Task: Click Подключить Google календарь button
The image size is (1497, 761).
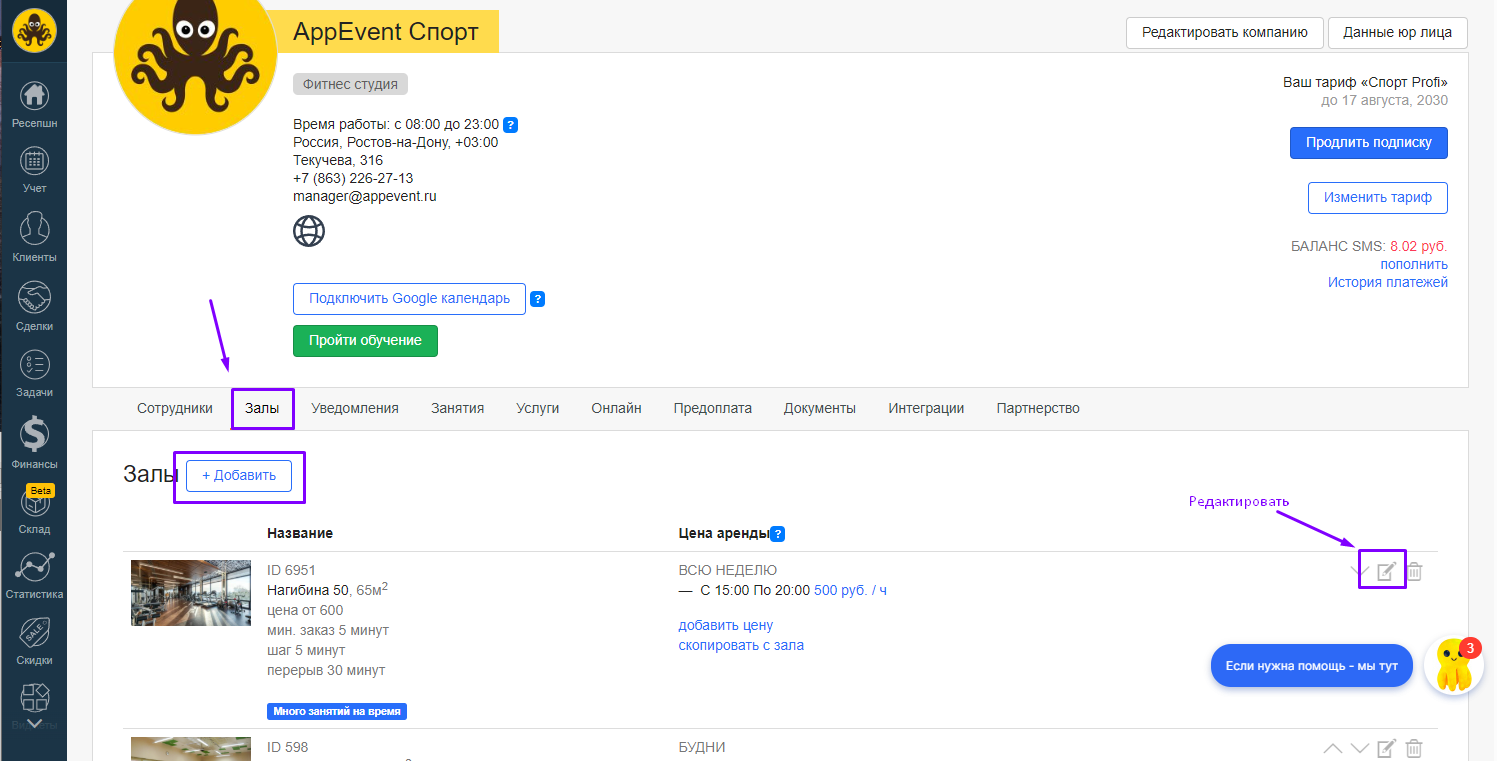Action: point(409,298)
